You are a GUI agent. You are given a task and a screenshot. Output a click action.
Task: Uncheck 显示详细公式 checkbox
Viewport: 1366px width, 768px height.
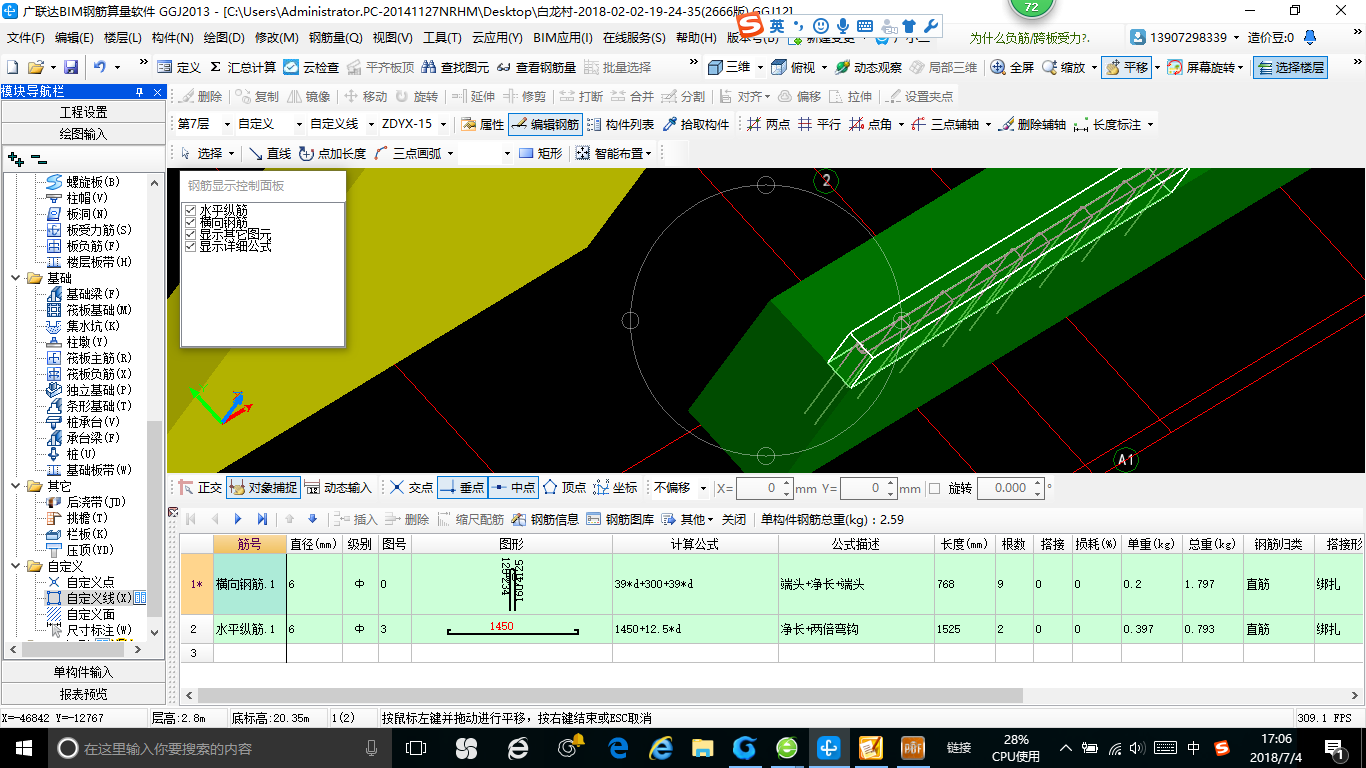click(x=190, y=246)
